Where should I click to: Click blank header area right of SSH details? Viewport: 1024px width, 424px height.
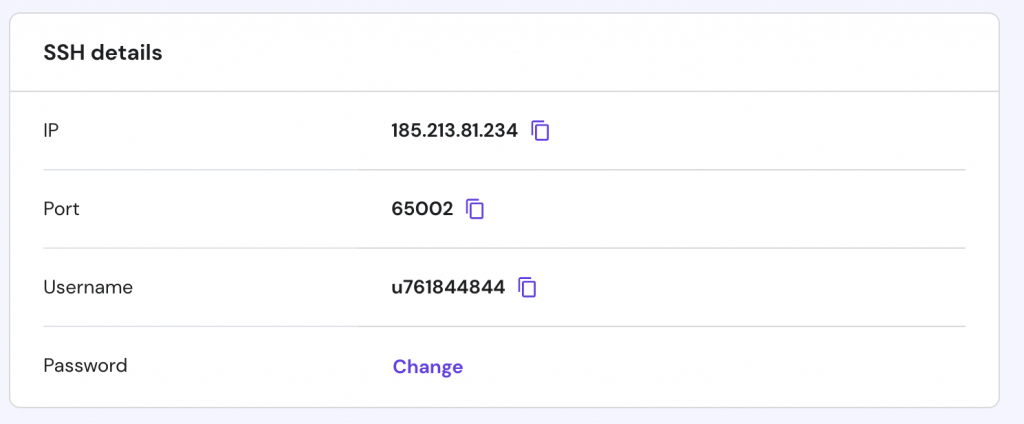click(600, 53)
